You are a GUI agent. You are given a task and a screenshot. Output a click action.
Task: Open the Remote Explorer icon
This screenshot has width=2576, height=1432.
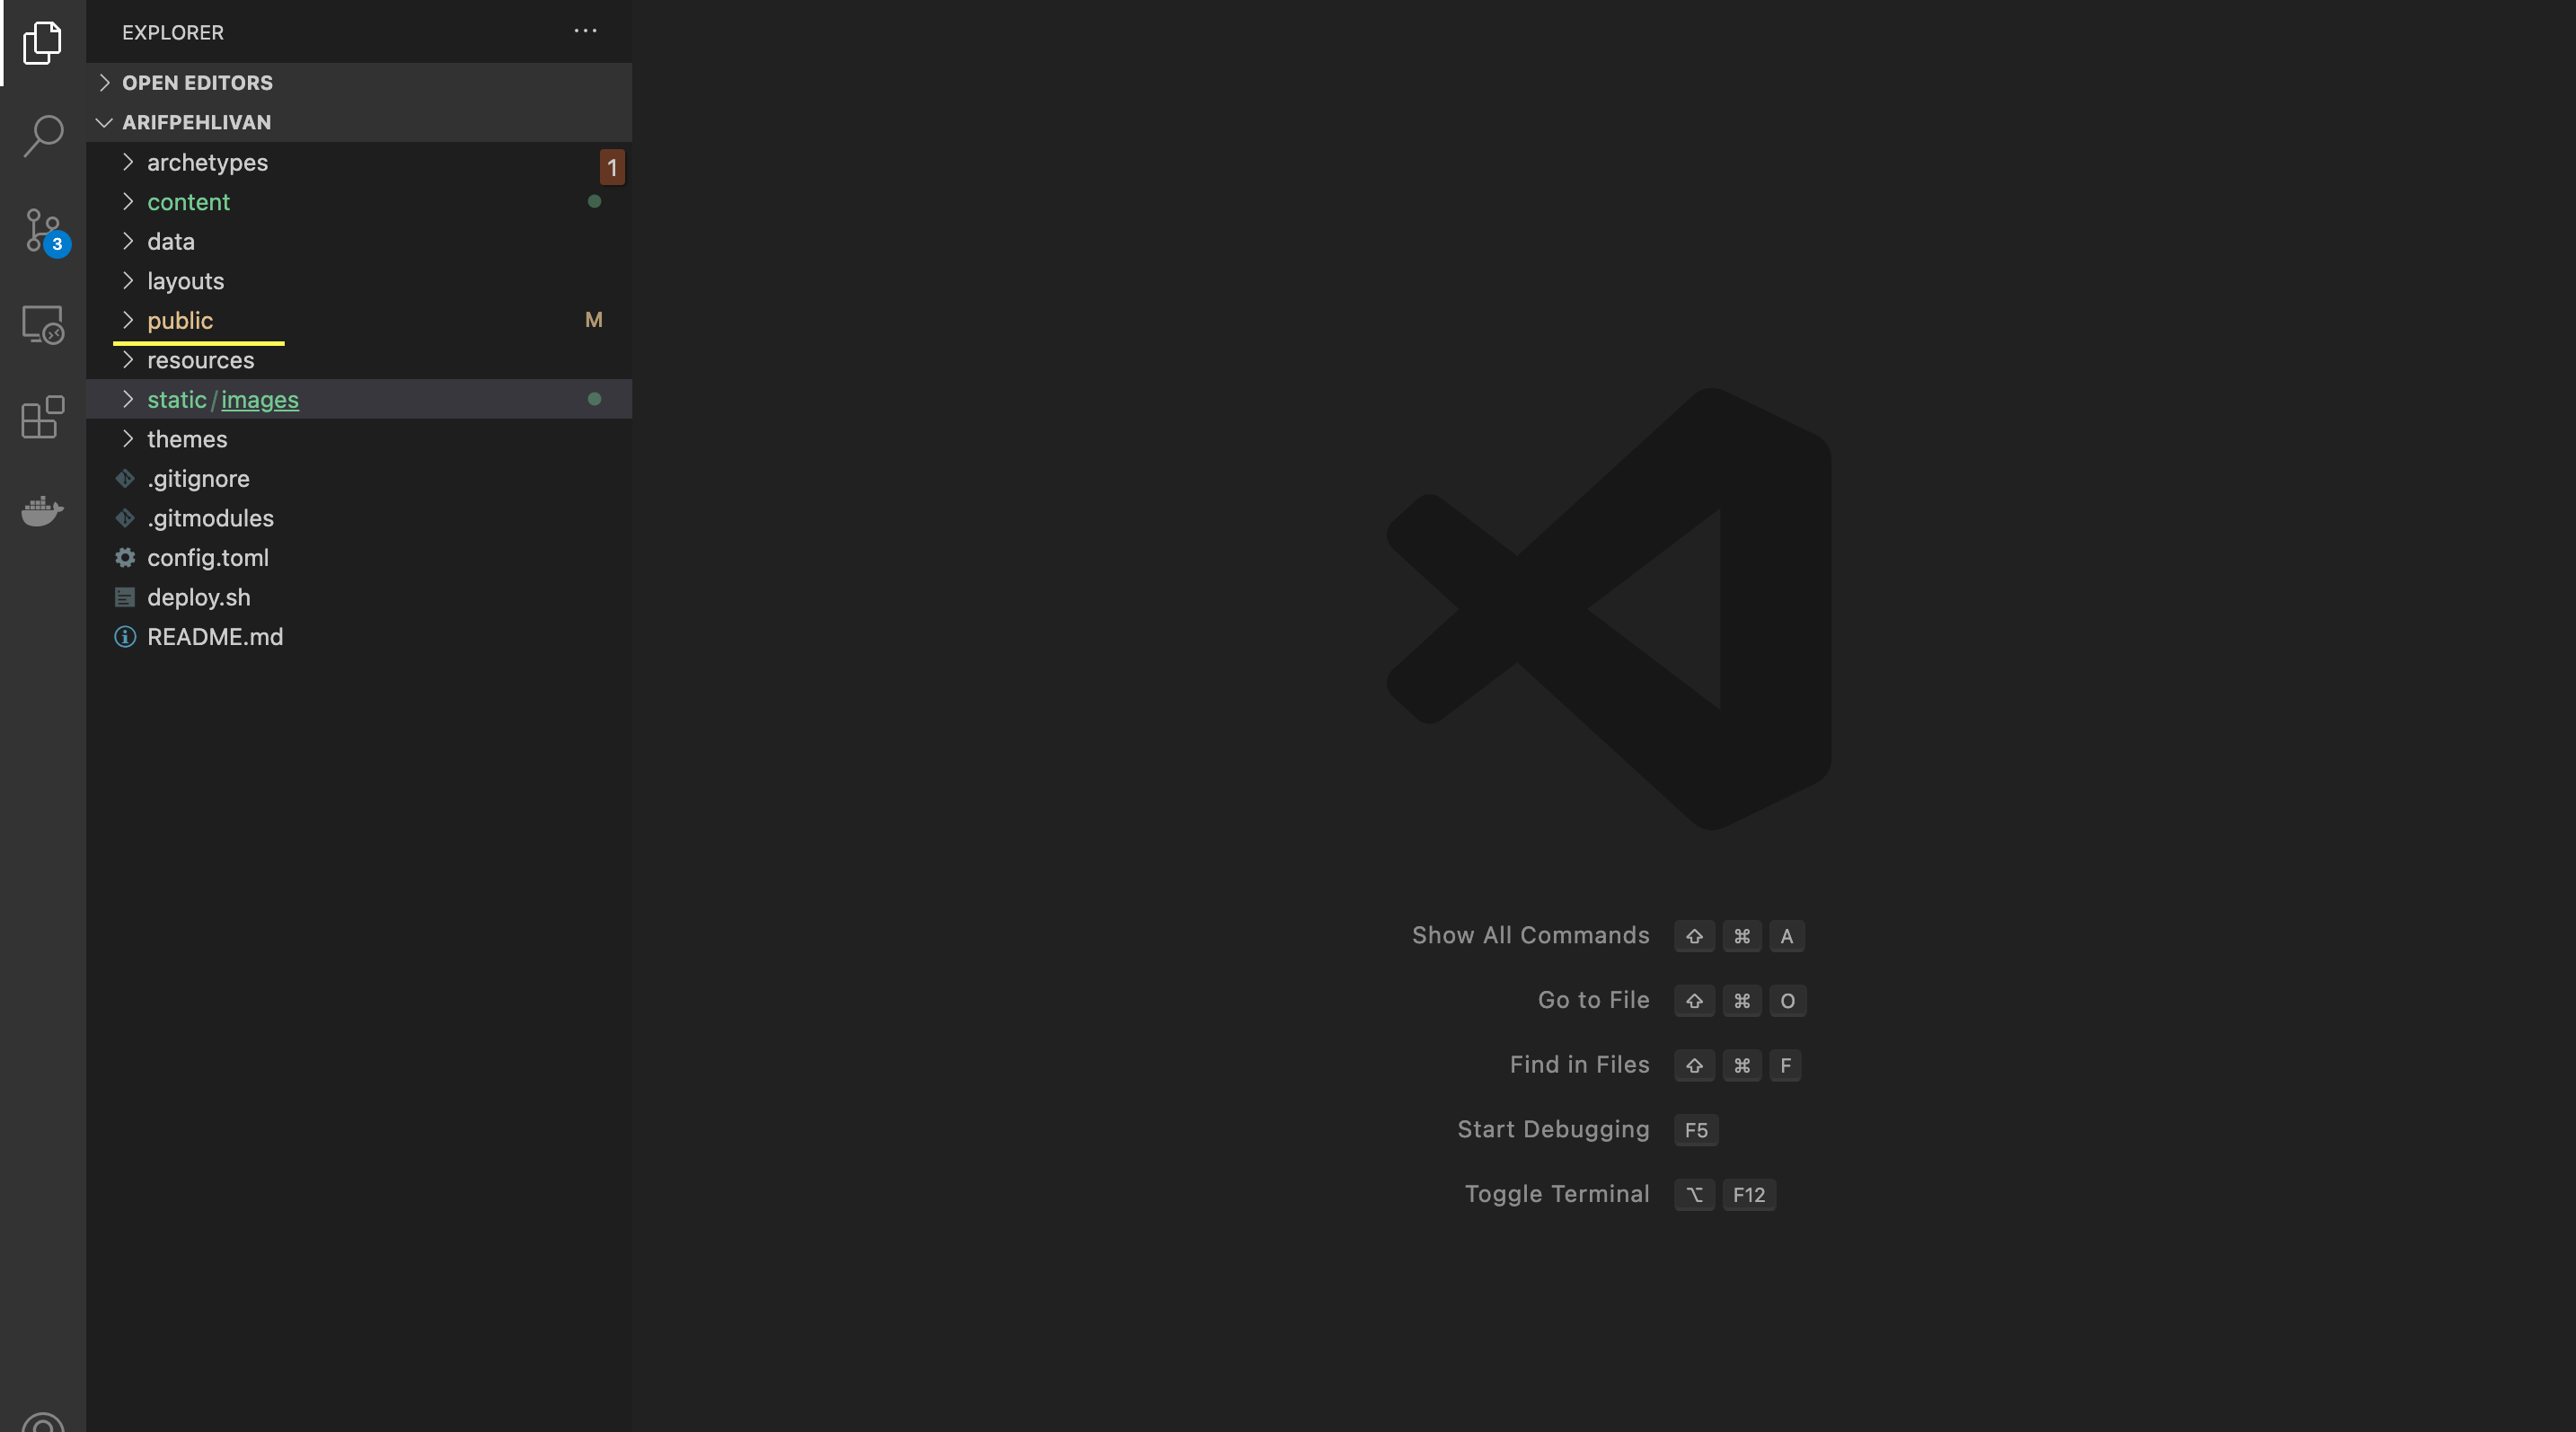tap(43, 325)
